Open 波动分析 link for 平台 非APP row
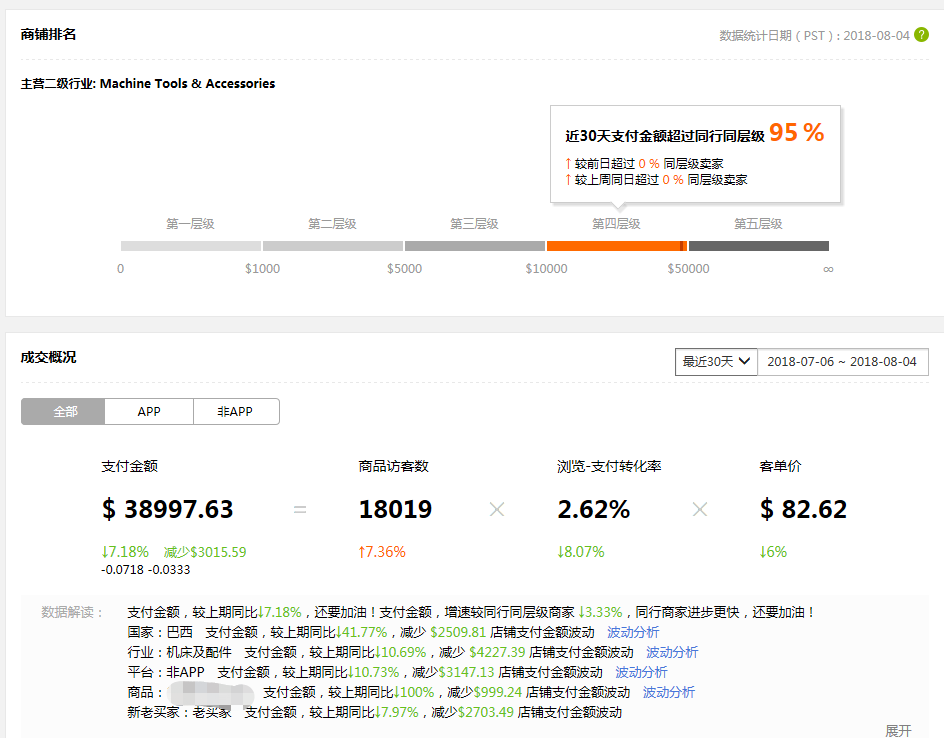 [x=641, y=672]
